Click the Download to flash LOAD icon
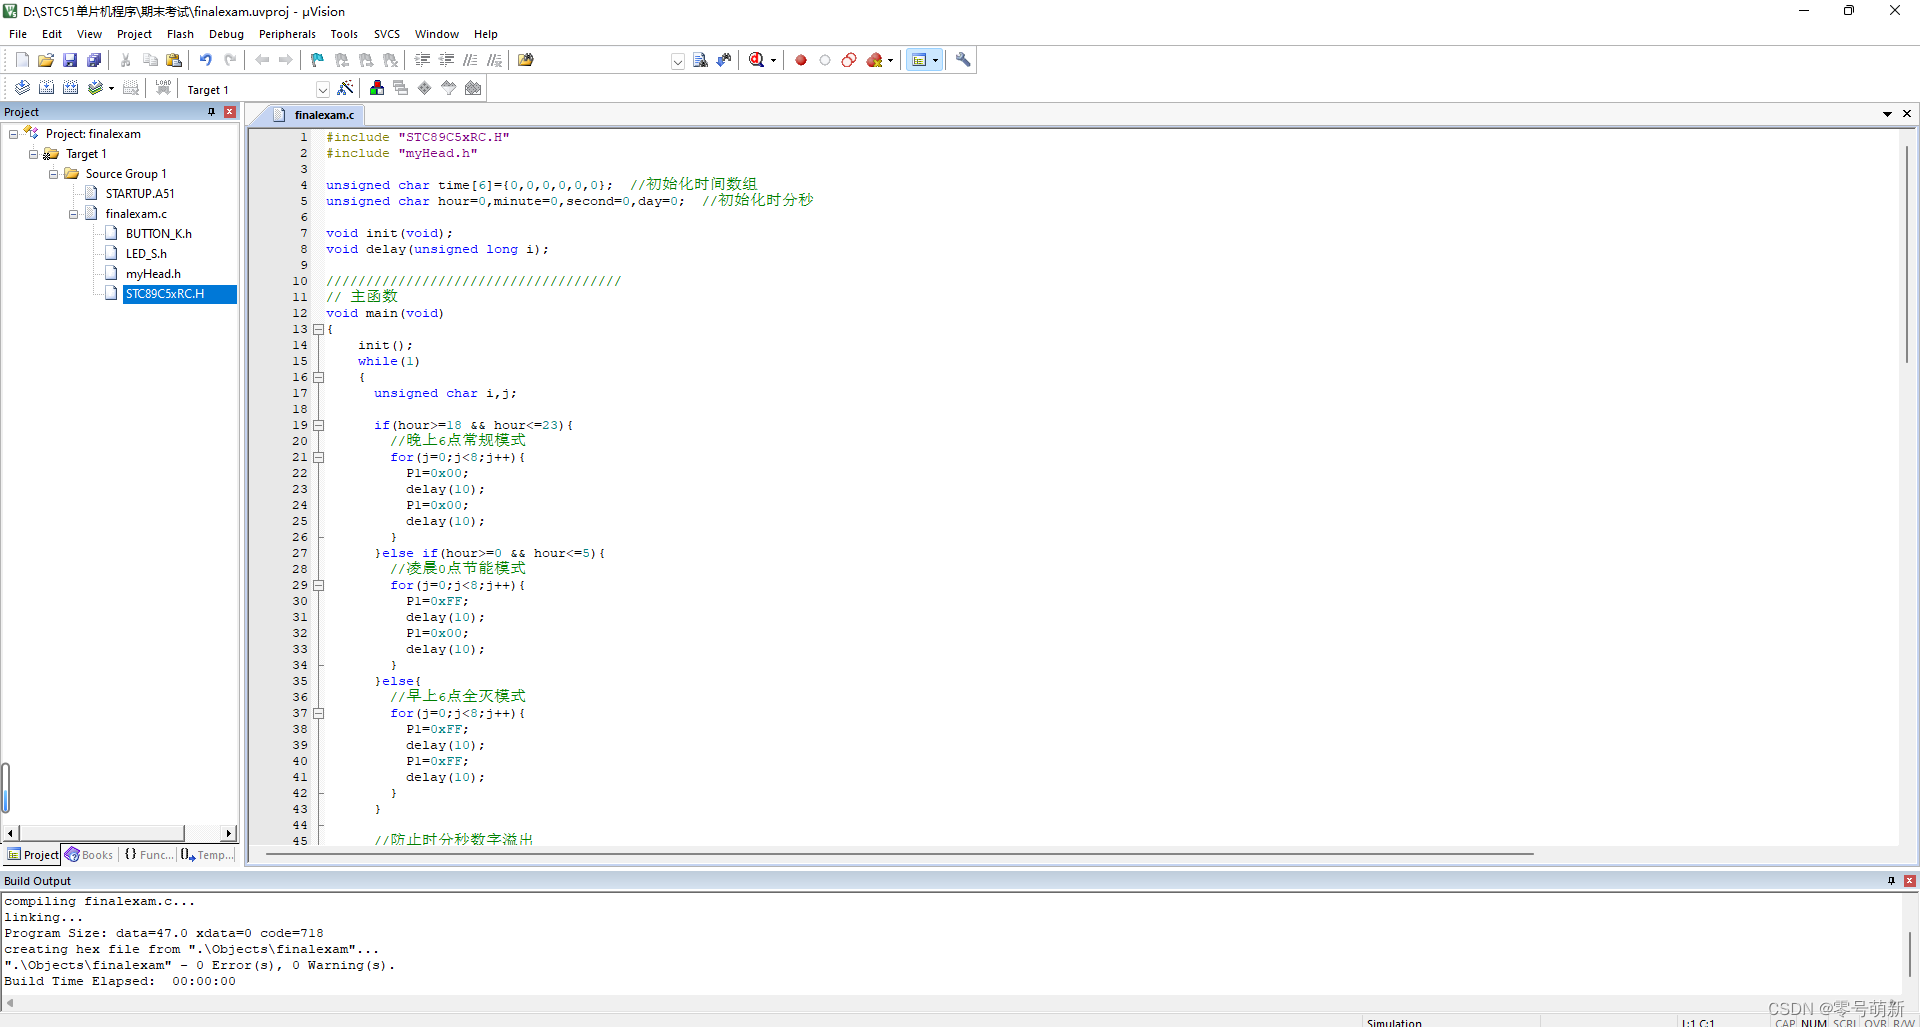This screenshot has height=1027, width=1920. point(163,88)
